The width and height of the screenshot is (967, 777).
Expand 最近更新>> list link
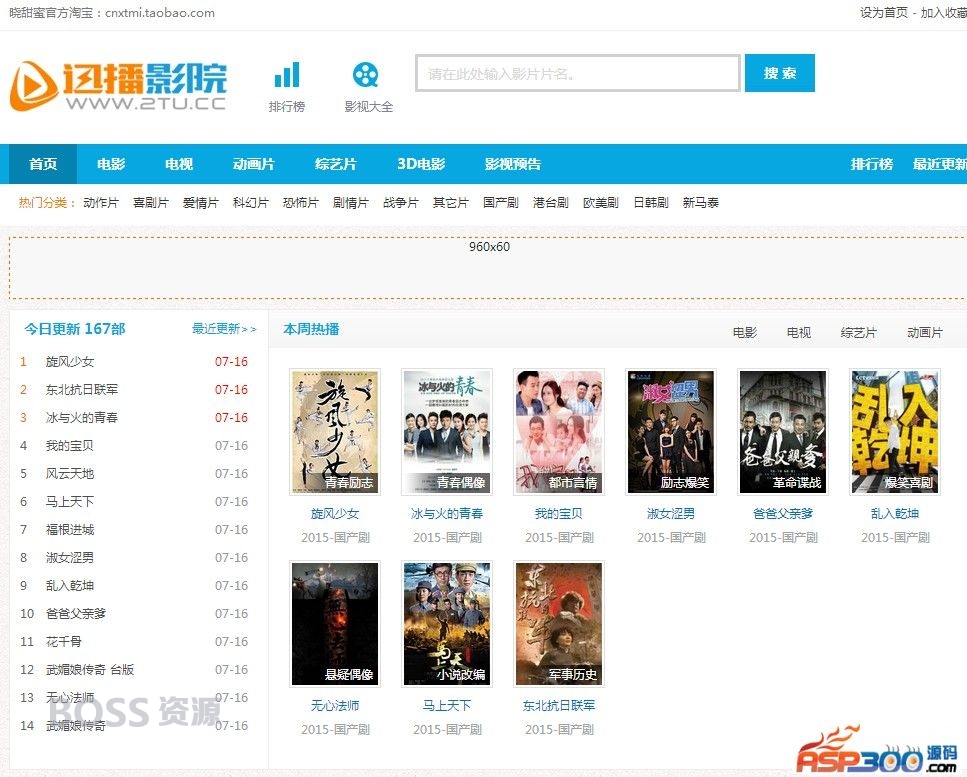[224, 329]
